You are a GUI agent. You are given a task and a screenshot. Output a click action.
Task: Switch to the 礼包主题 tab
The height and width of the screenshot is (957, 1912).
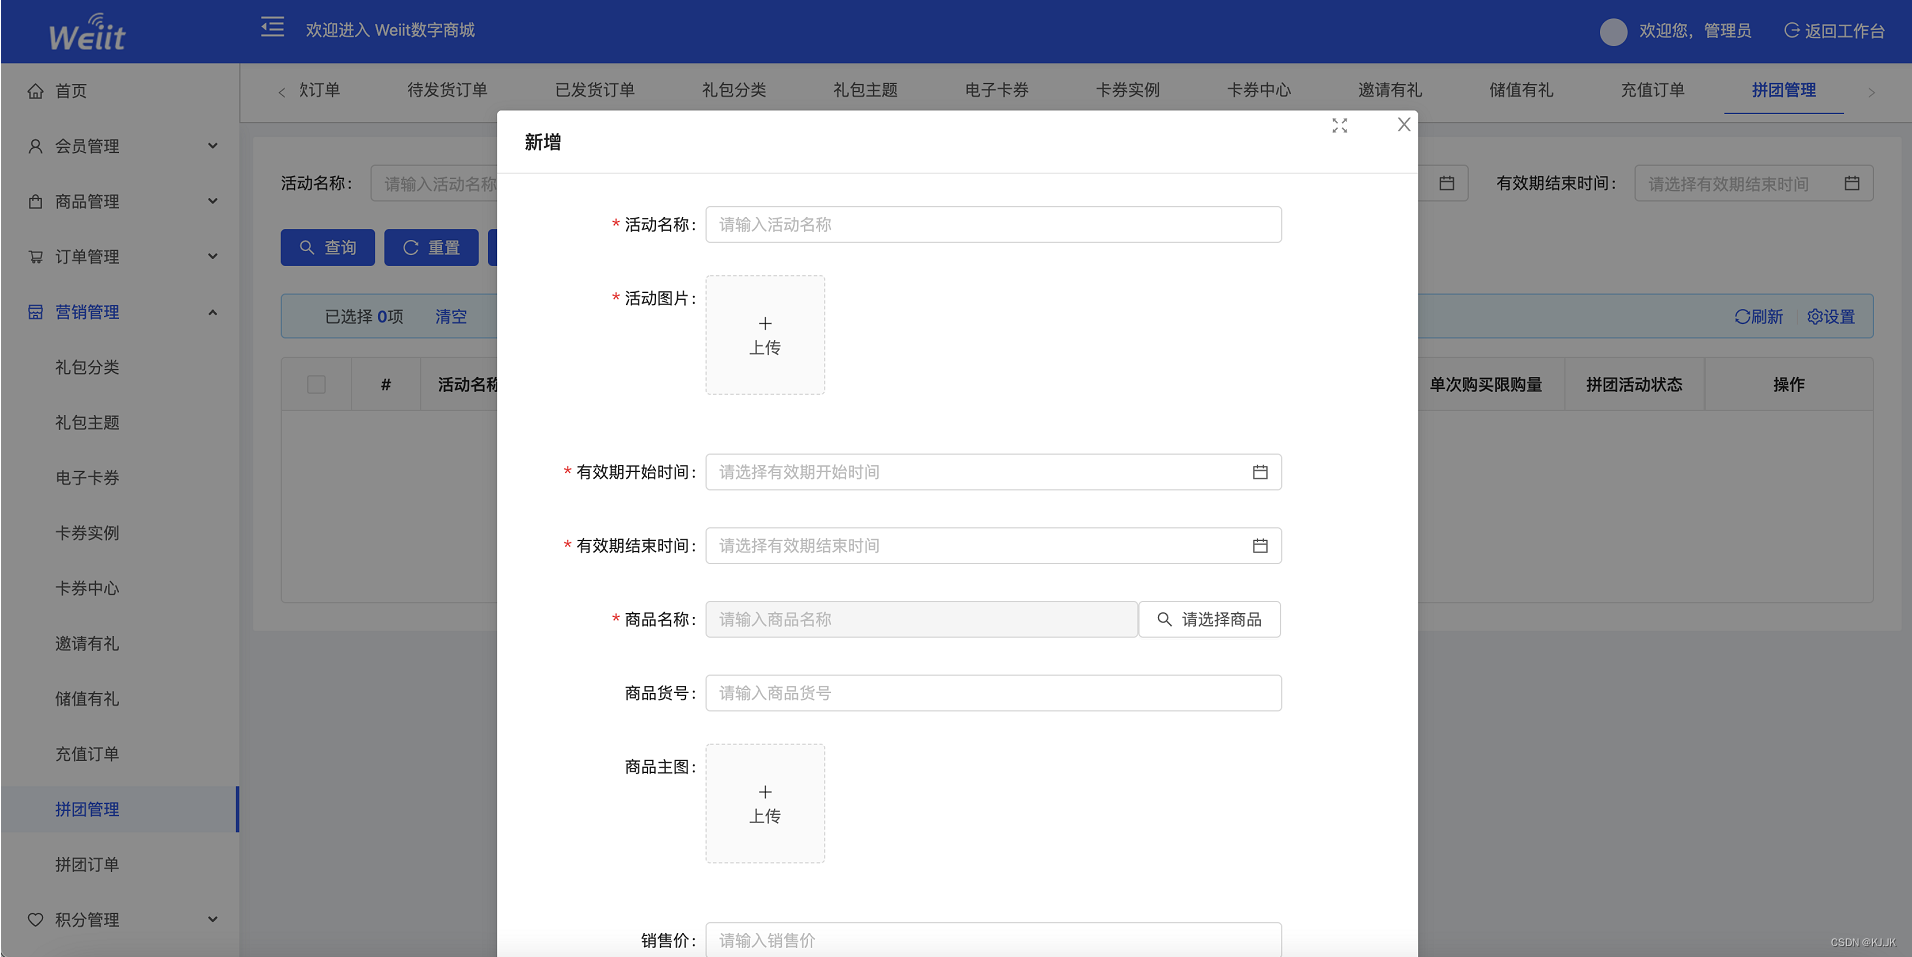[865, 90]
